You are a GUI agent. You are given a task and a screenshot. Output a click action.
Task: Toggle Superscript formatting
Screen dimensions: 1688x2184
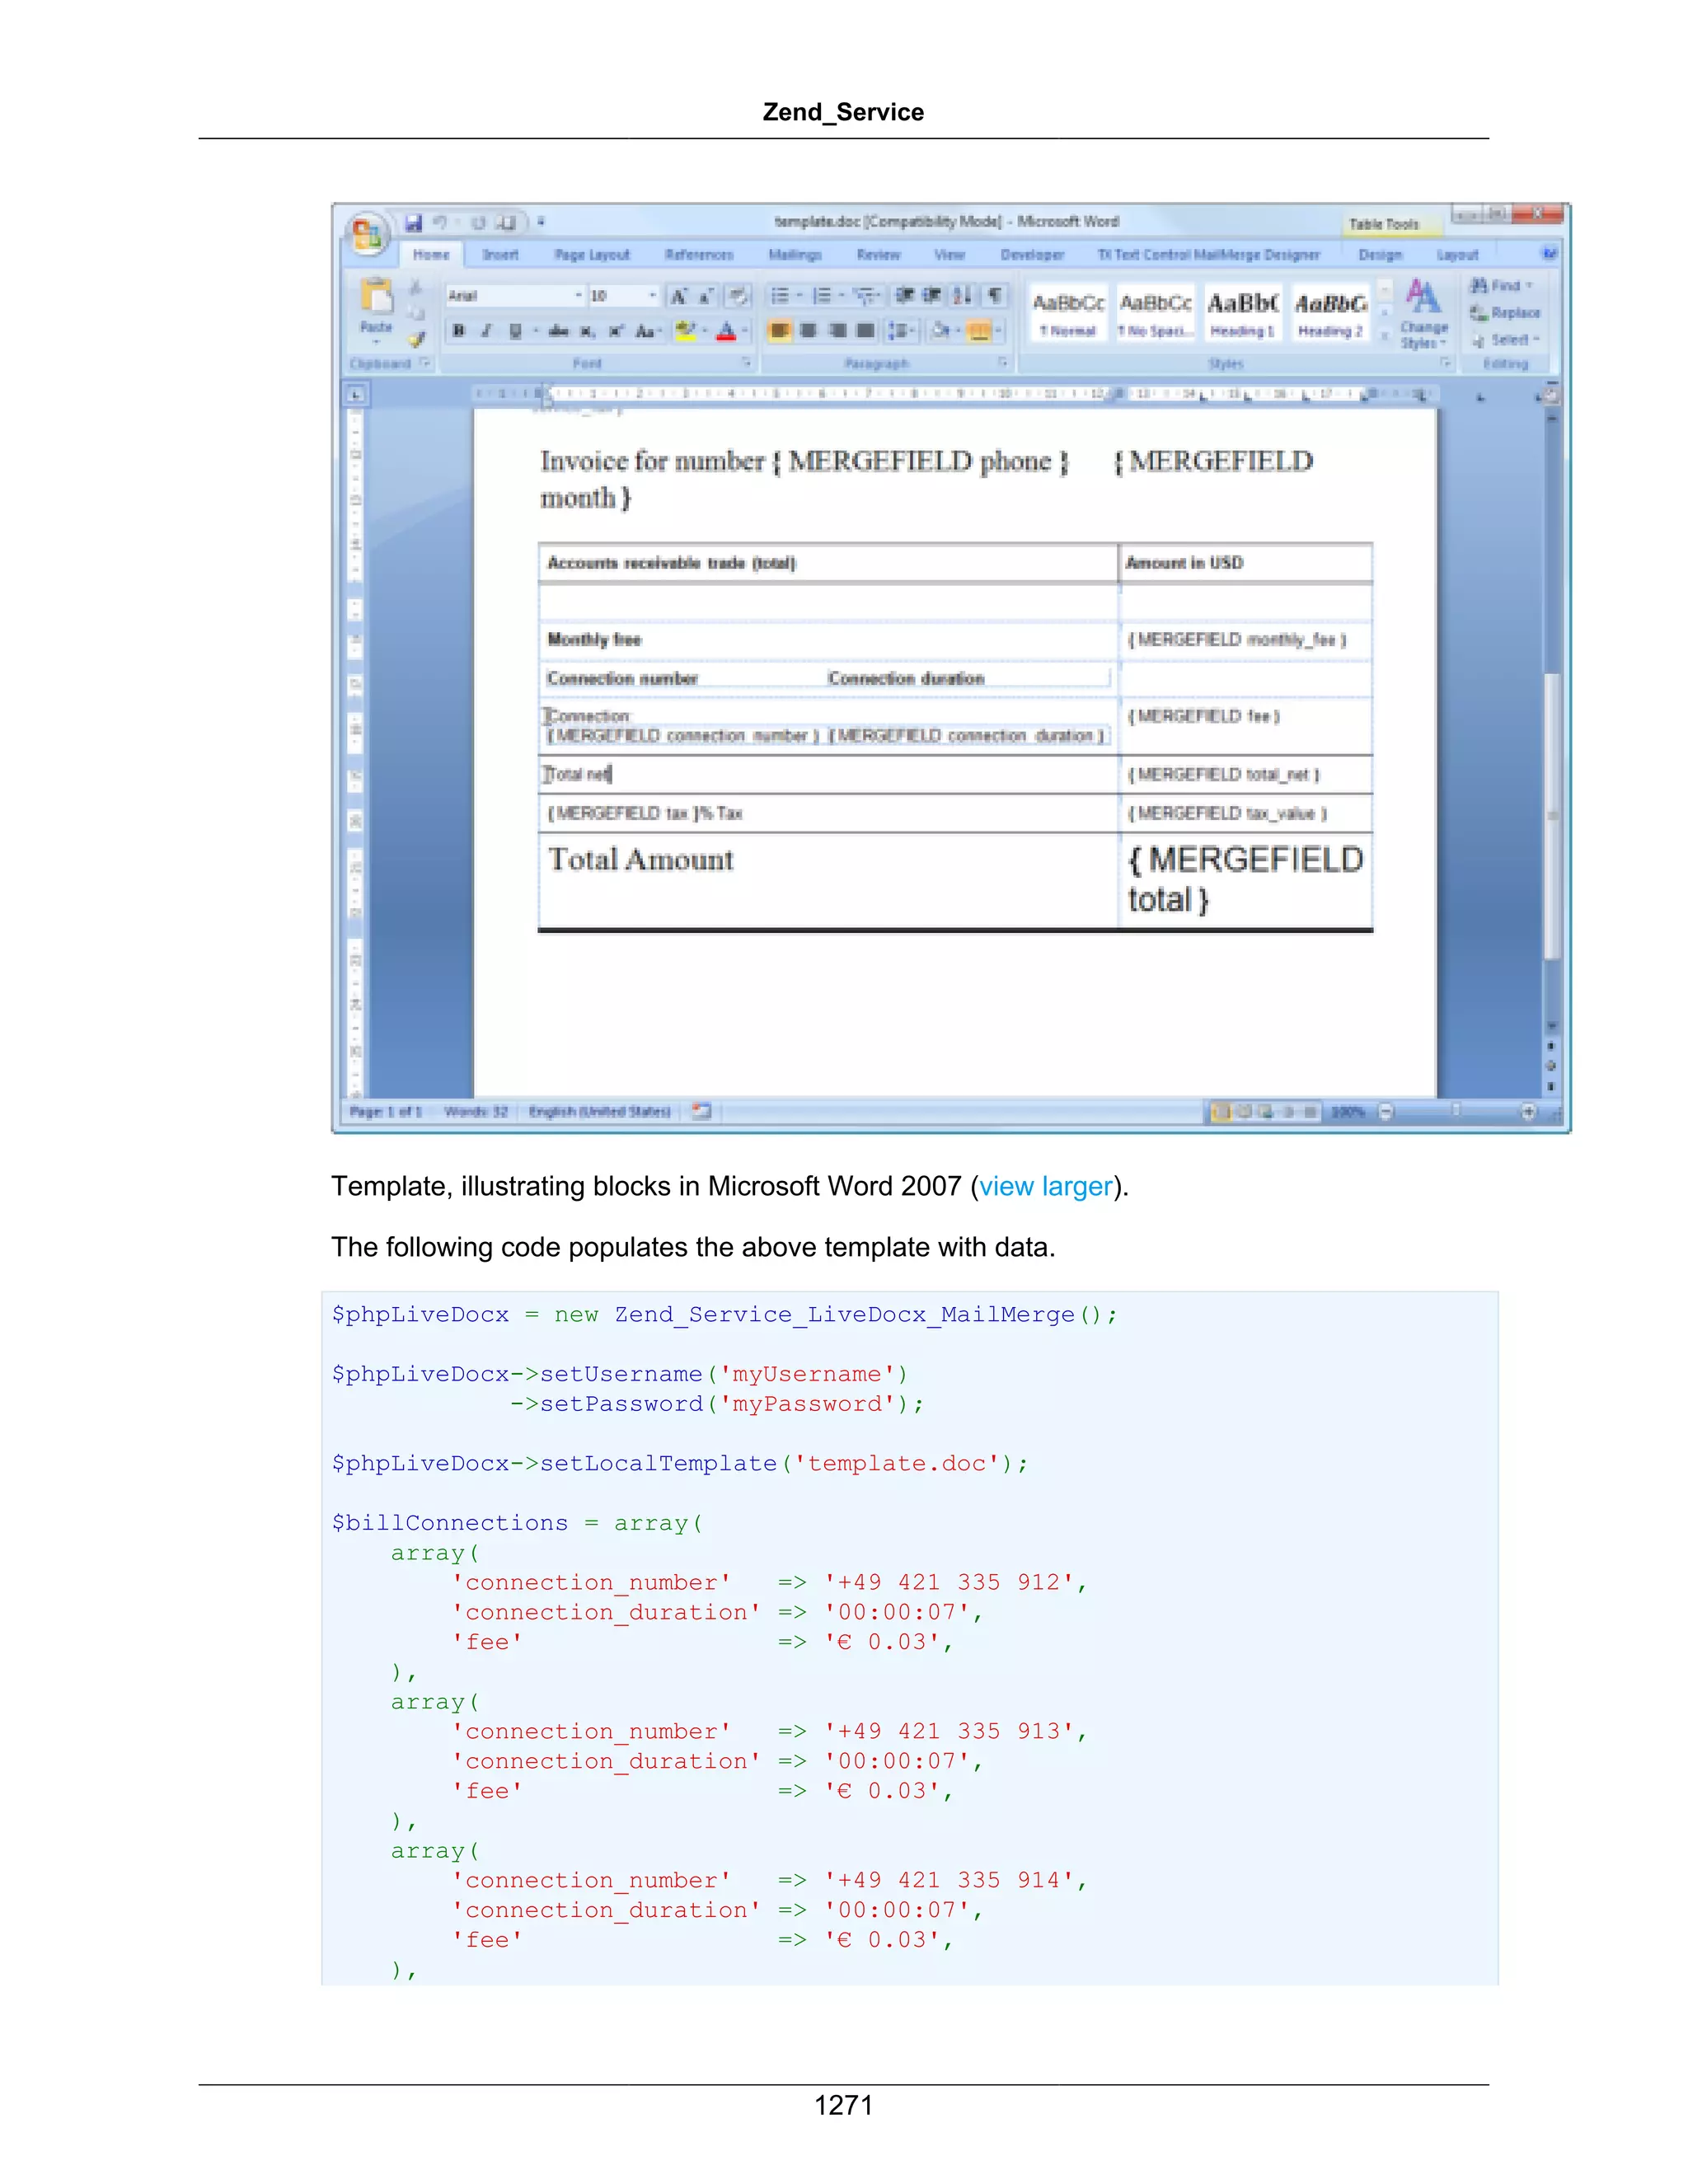[616, 331]
